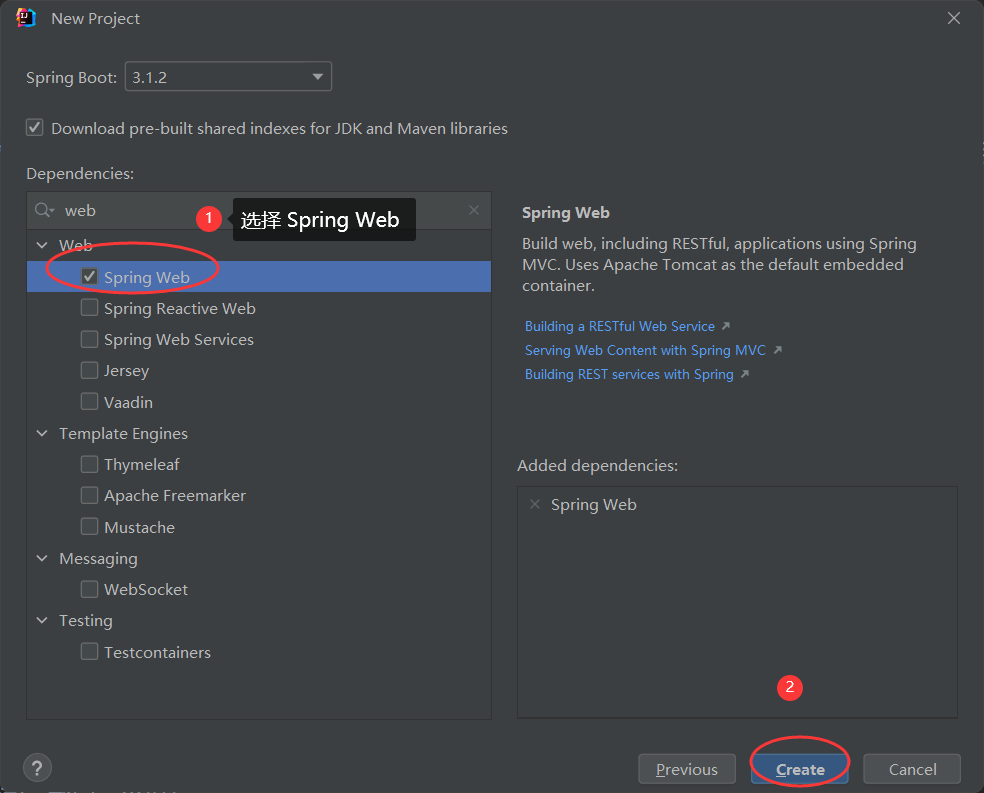Clear the dependency search text
Screen dimensions: 984x793
[474, 210]
